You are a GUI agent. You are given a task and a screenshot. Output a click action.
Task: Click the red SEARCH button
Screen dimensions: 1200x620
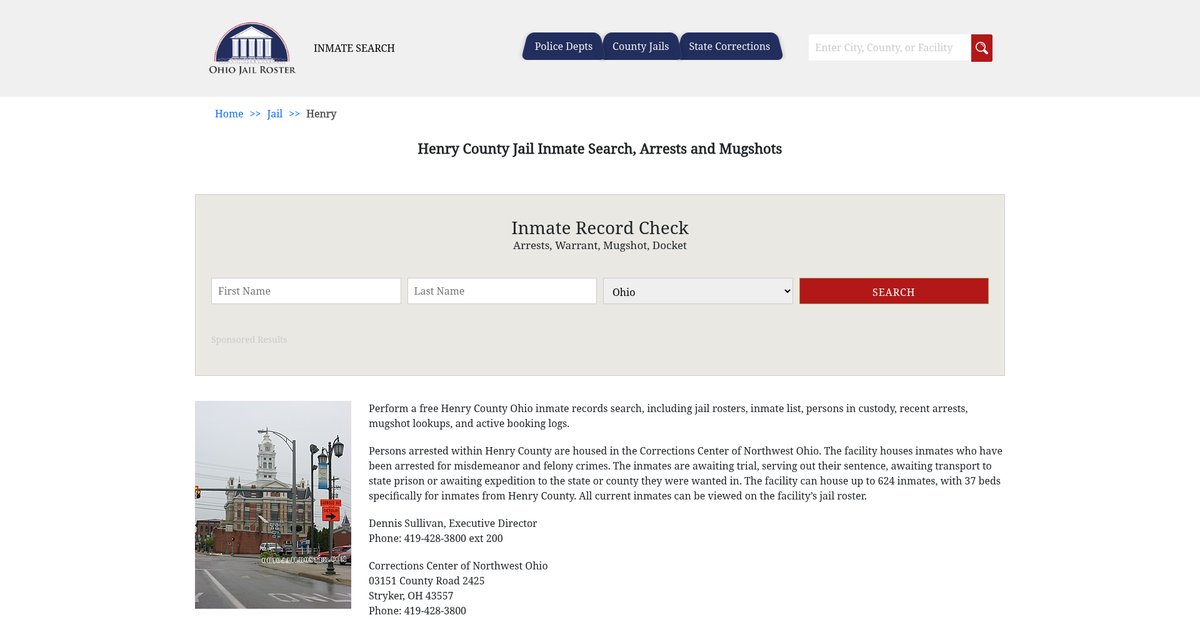[894, 291]
